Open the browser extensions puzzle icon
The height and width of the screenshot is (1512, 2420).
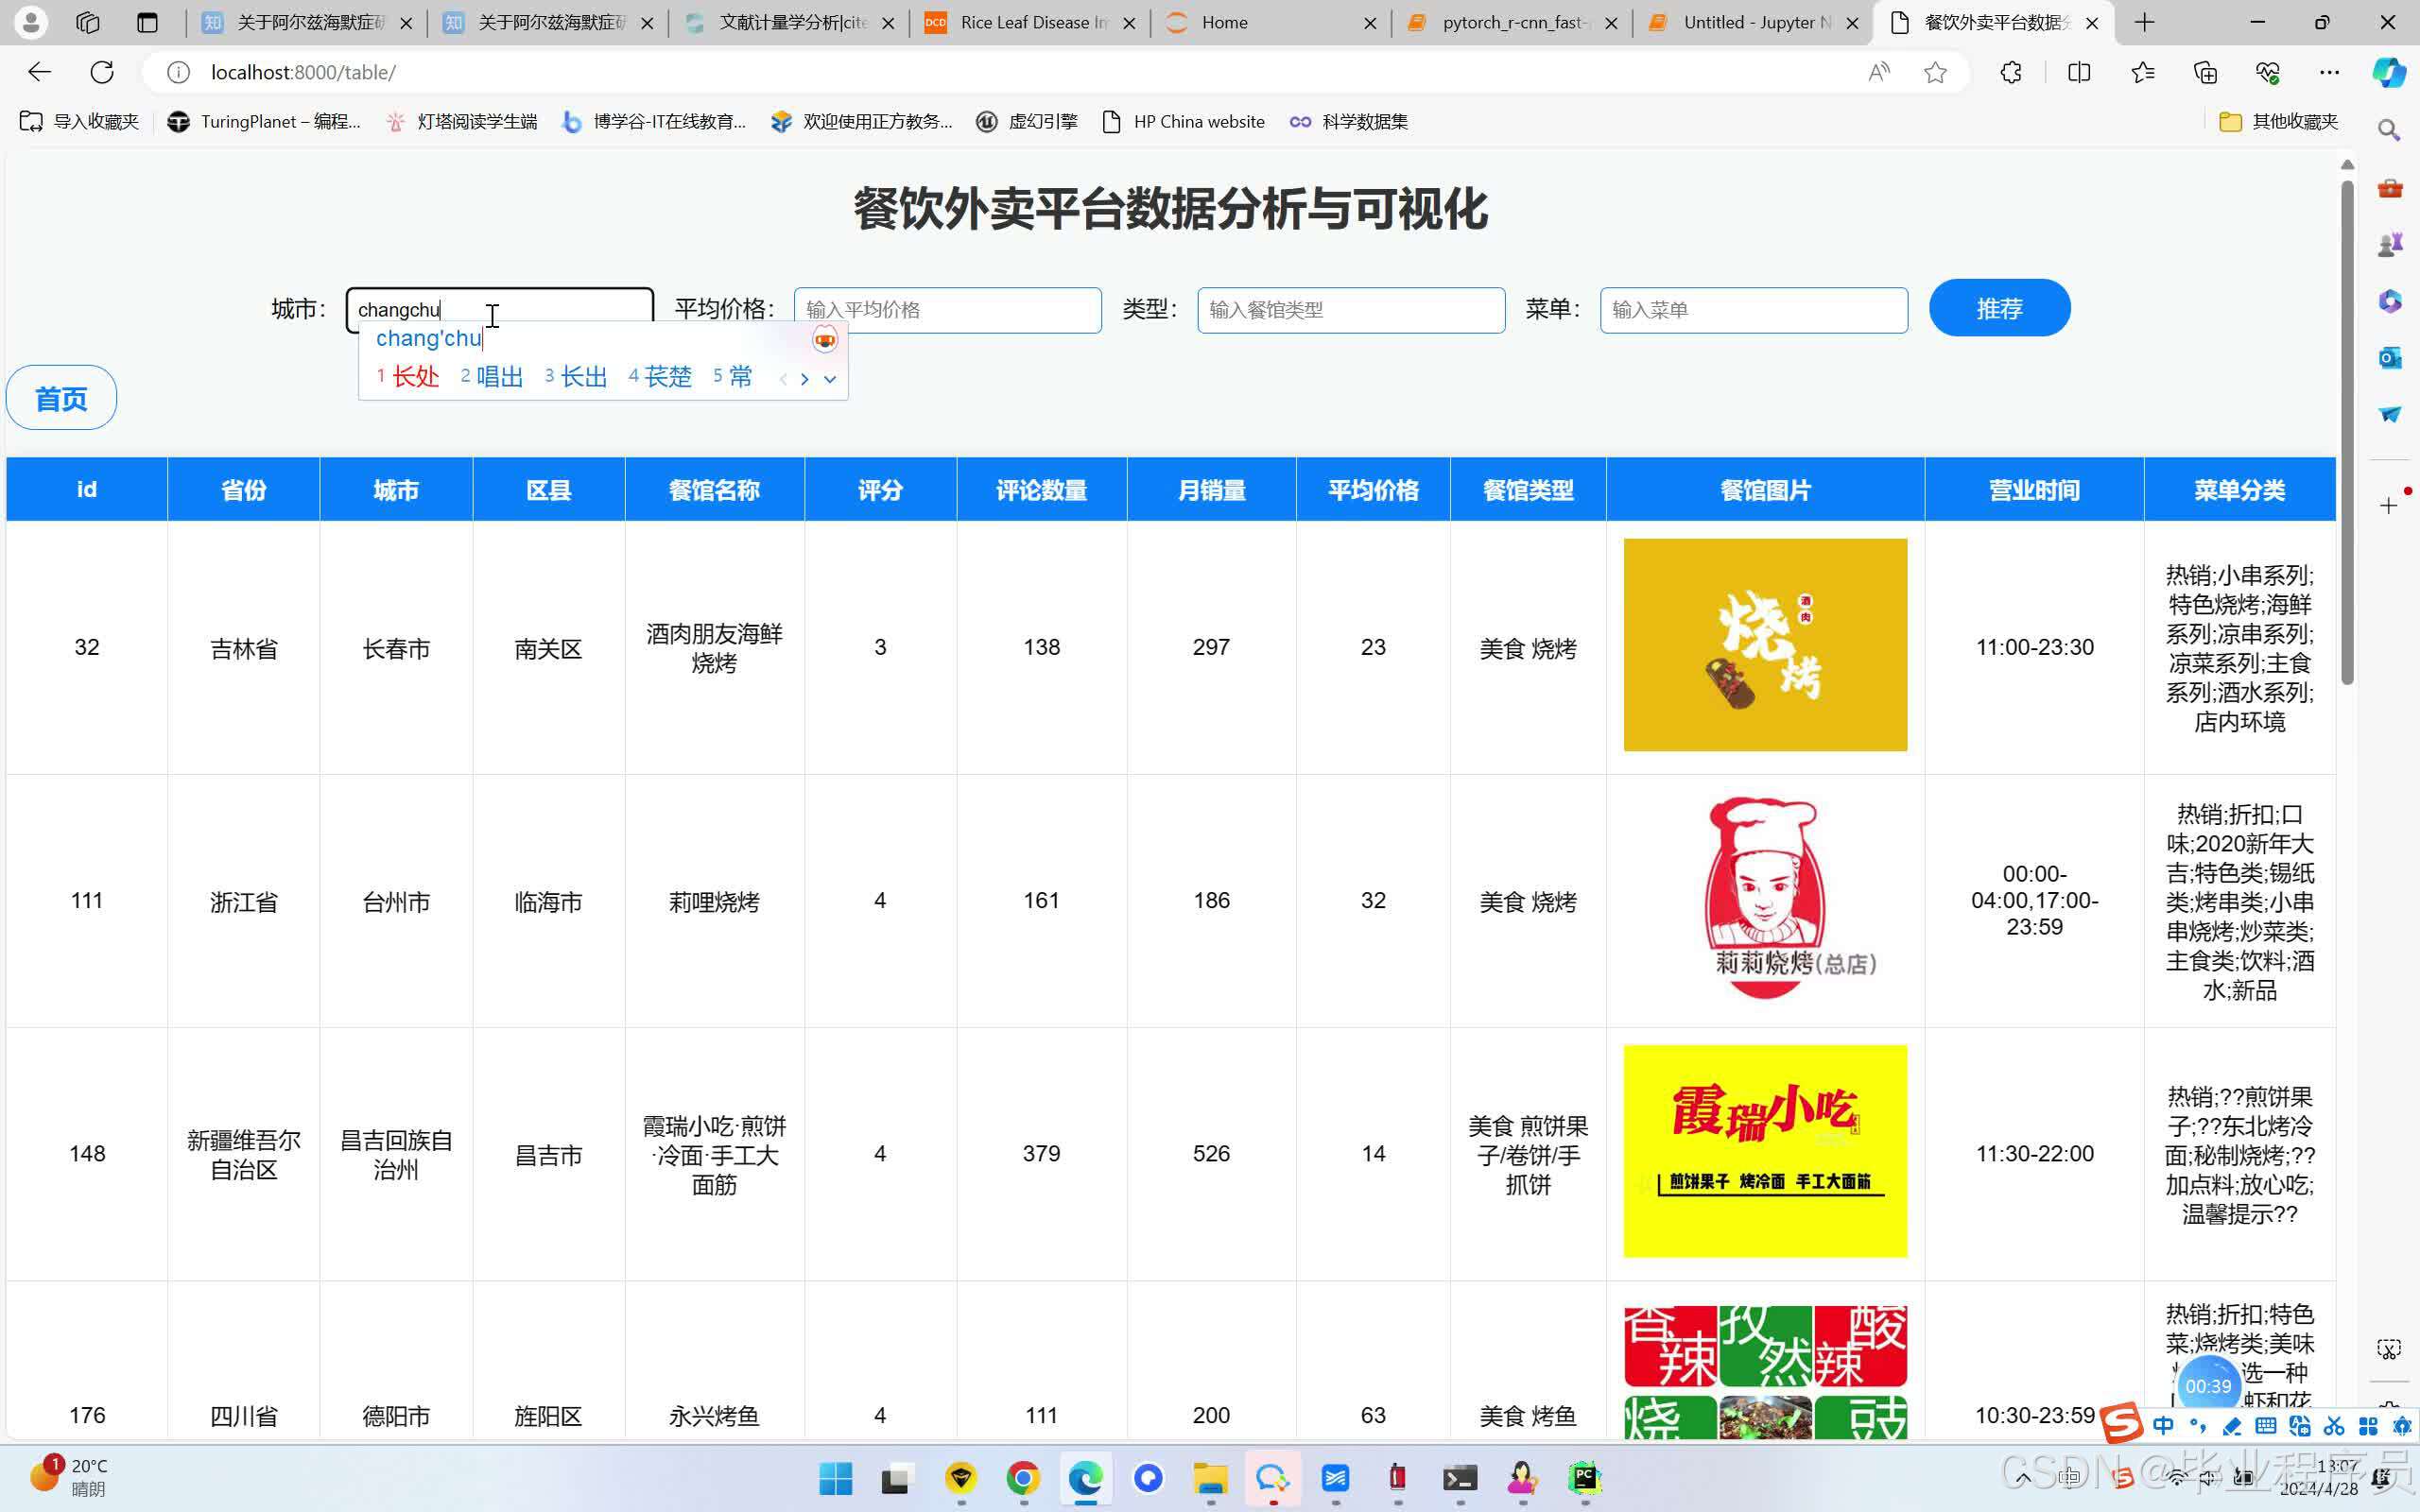tap(2011, 72)
